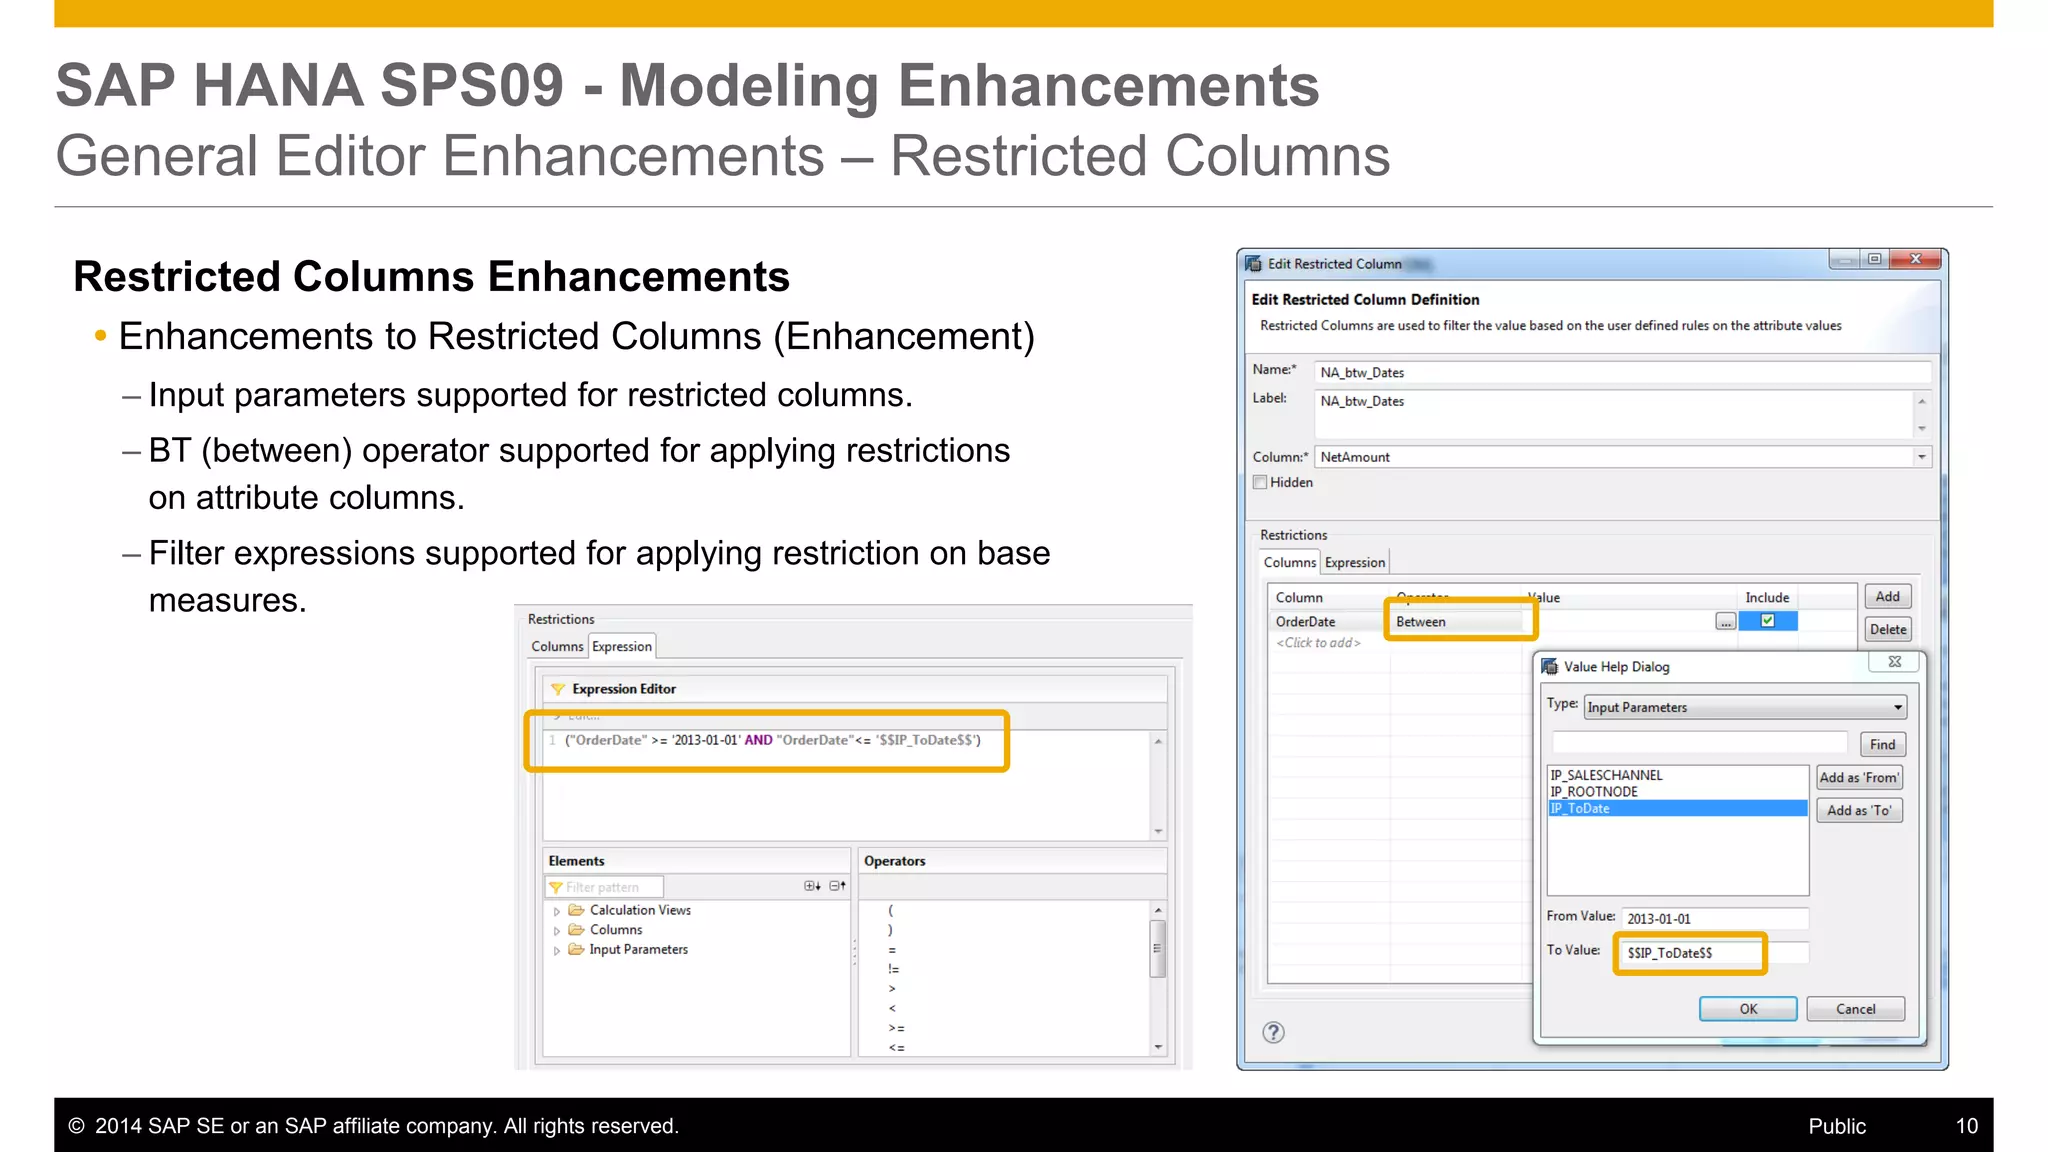2048x1152 pixels.
Task: Select IP_ToDate parameter
Action: (1677, 809)
